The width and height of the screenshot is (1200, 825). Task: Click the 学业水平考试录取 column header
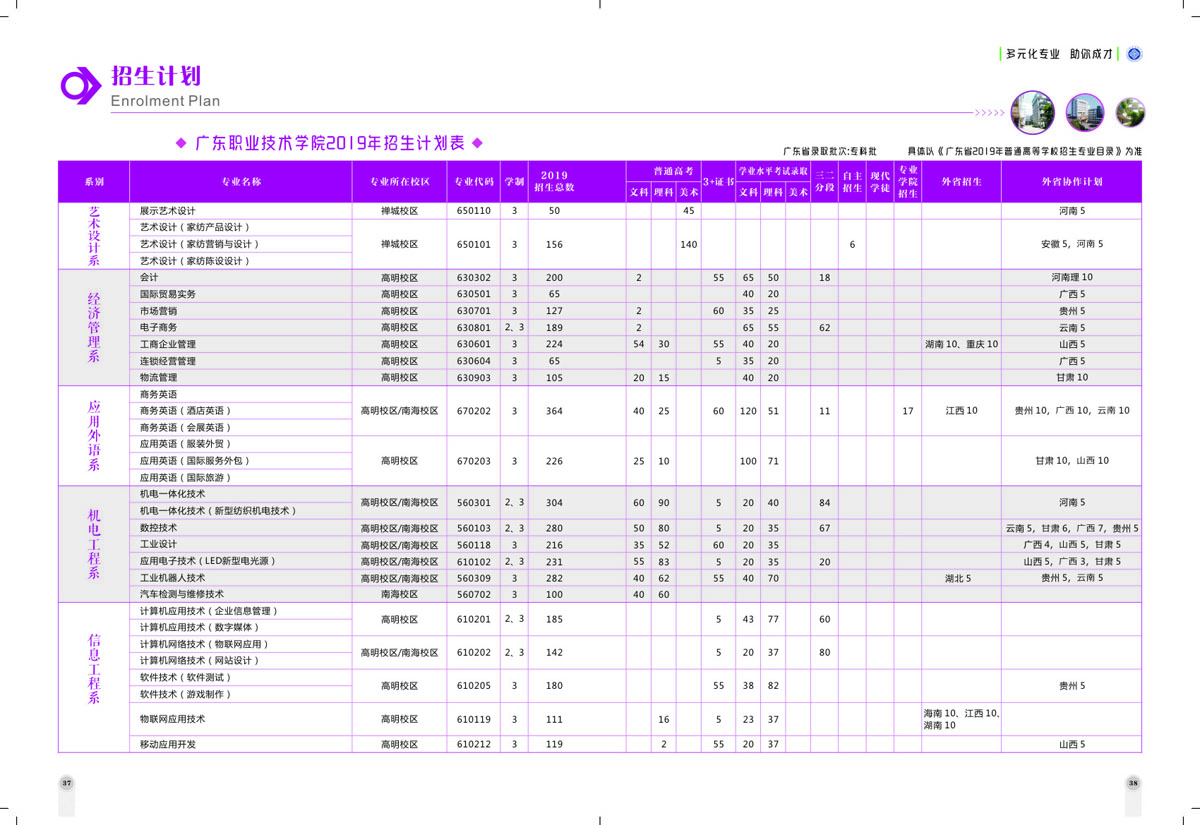773,171
